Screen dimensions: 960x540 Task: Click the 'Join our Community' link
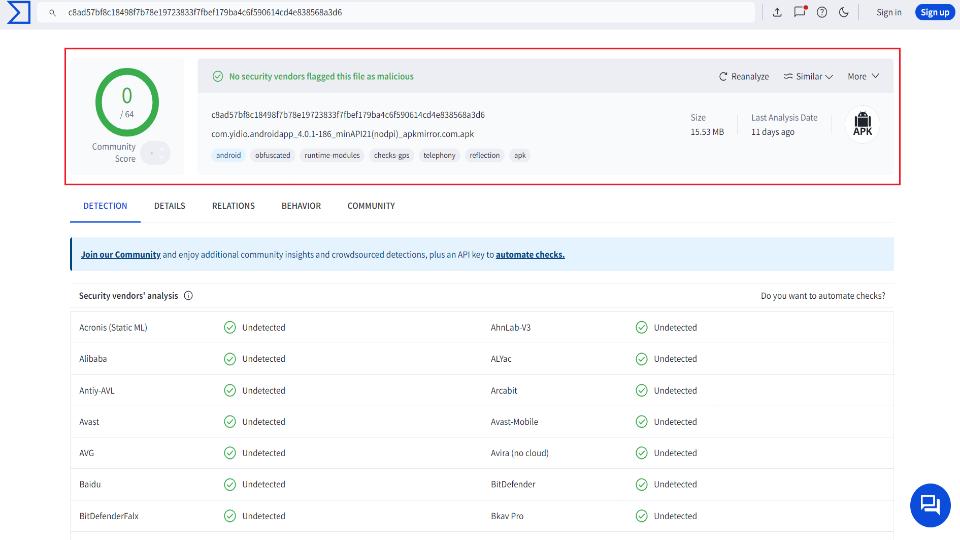[121, 255]
